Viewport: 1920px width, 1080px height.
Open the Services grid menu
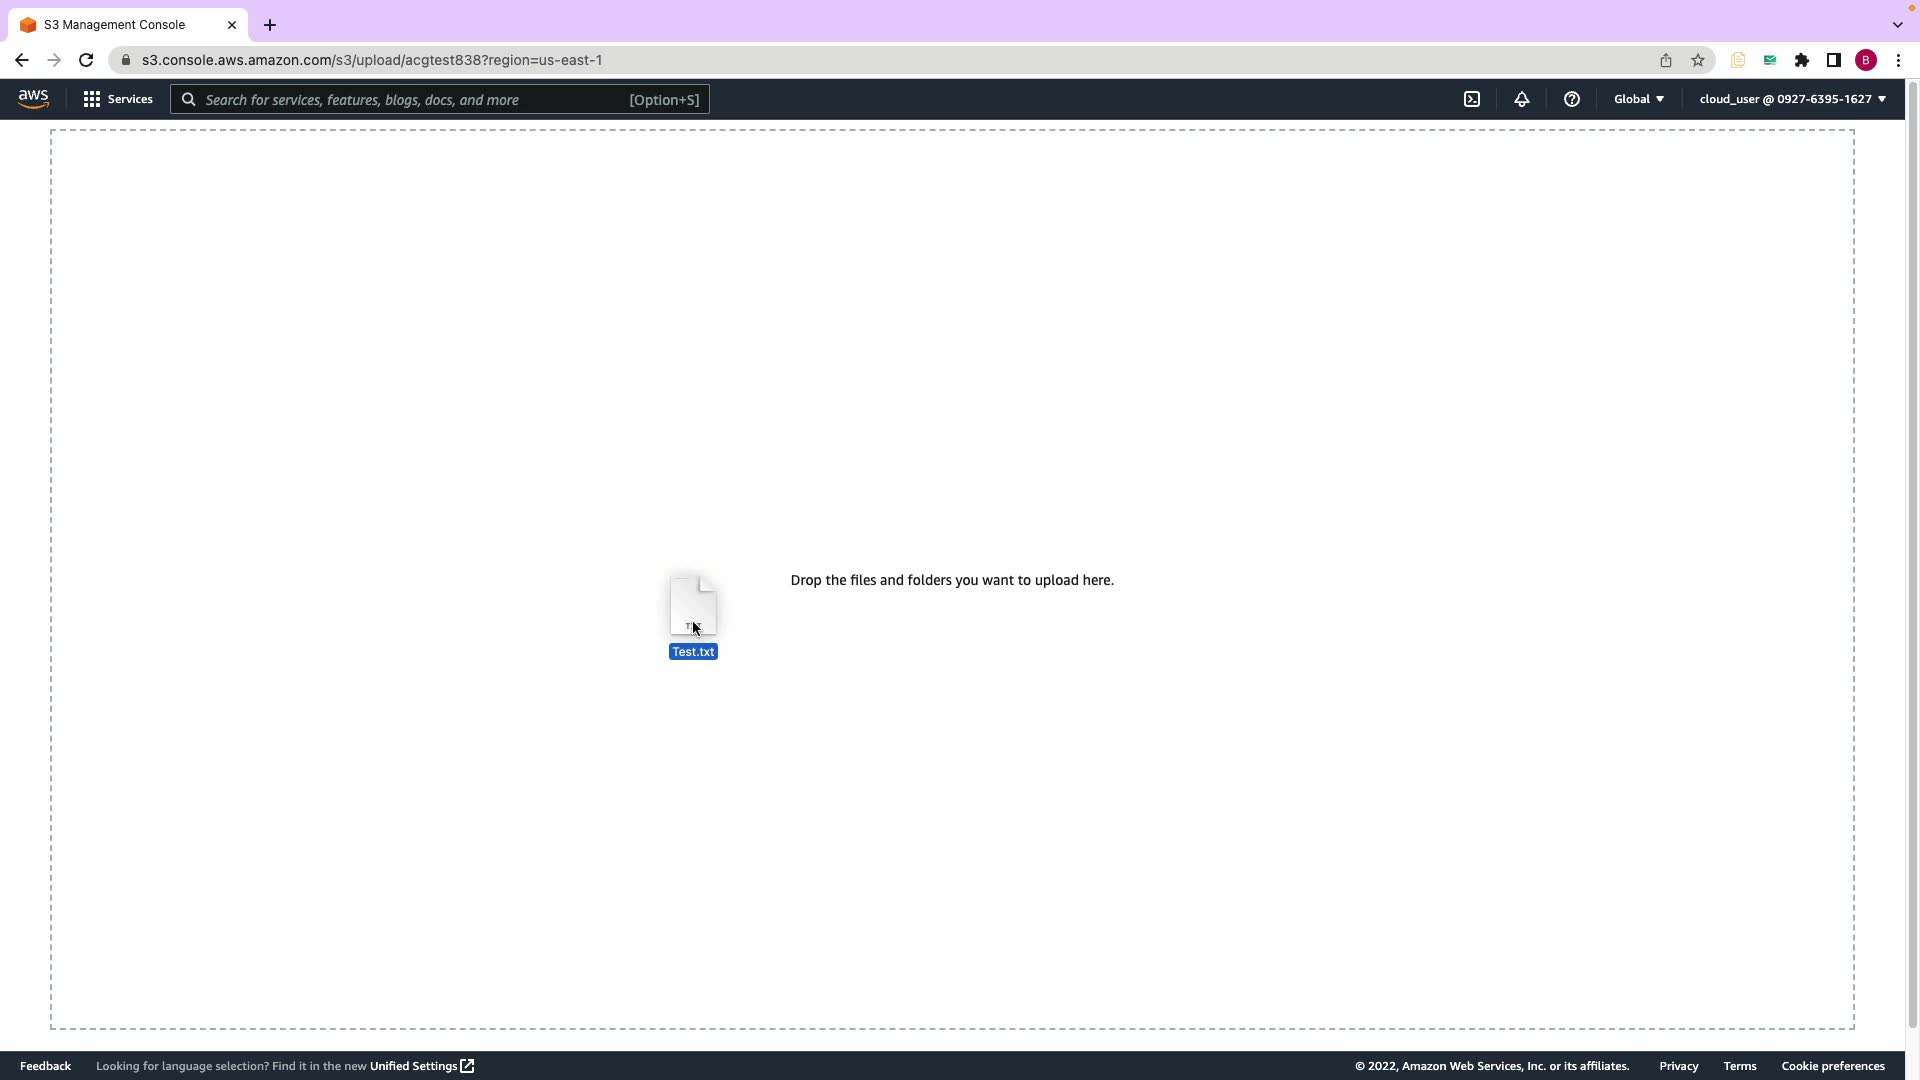tap(118, 99)
